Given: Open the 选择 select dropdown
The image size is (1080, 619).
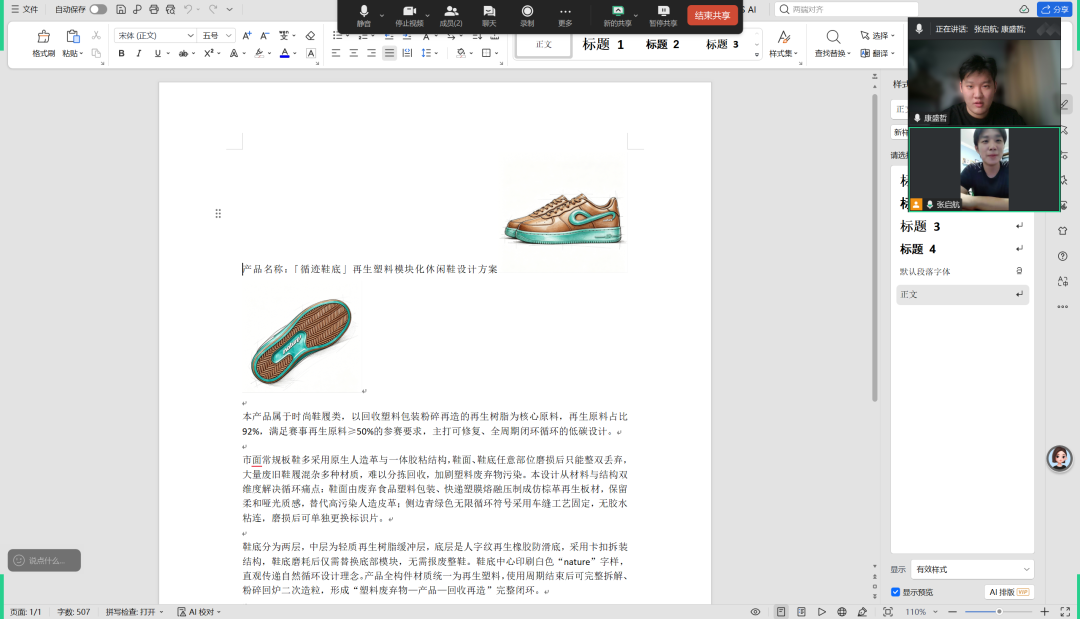Looking at the screenshot, I should 878,36.
